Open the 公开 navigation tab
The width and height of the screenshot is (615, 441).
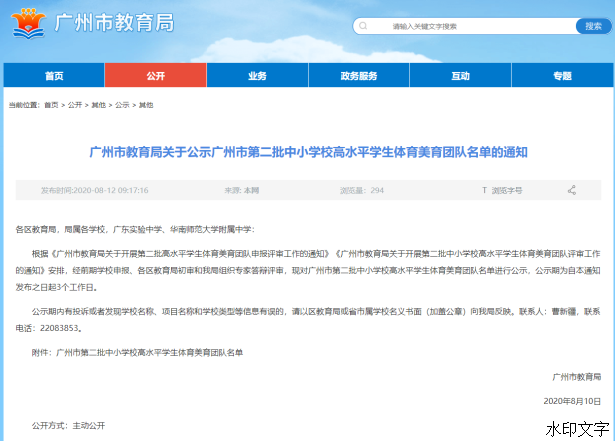point(156,75)
